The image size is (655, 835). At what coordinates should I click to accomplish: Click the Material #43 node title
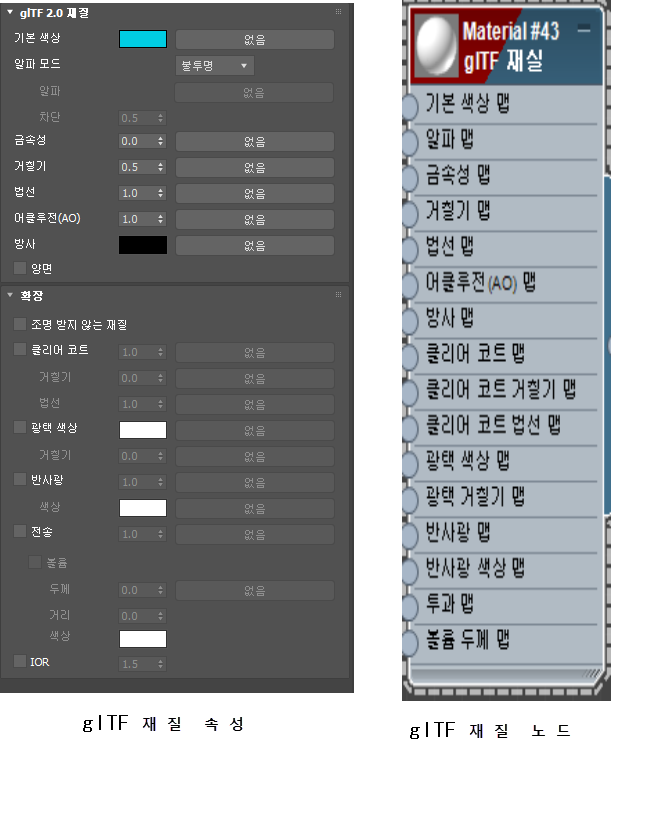[x=511, y=31]
